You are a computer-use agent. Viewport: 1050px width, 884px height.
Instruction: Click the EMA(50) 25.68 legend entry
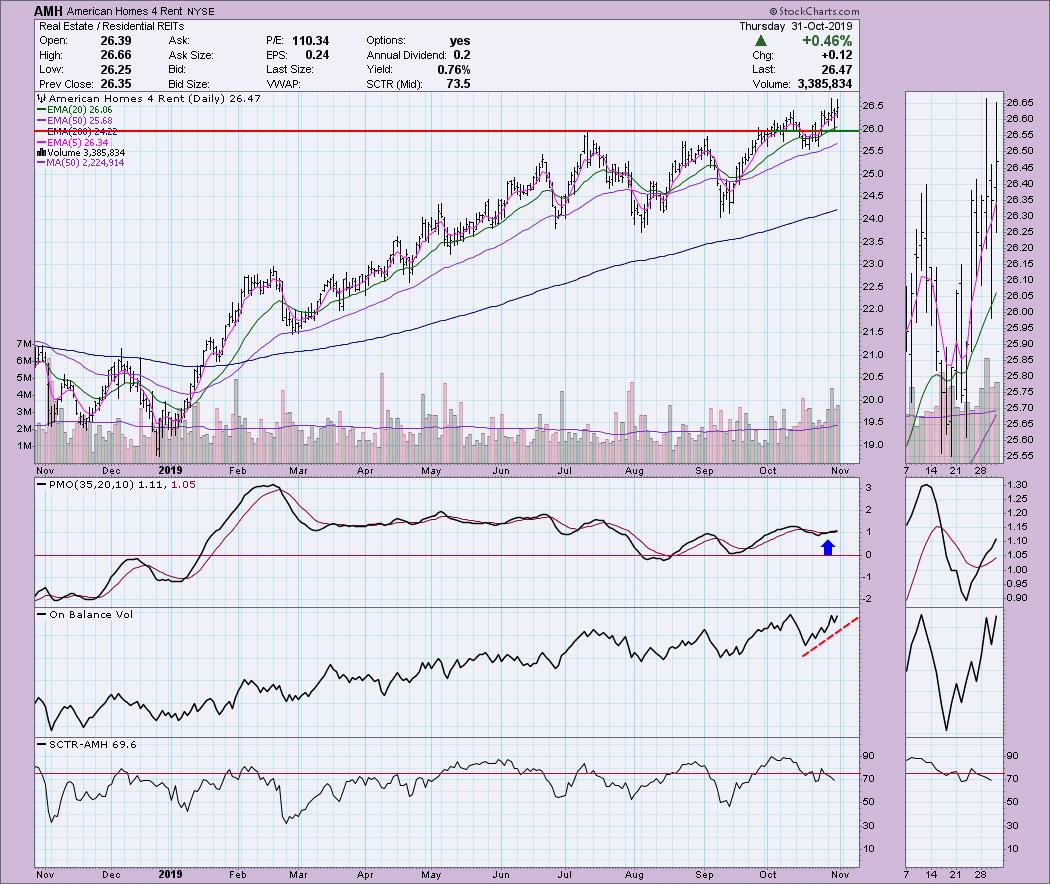pos(80,121)
